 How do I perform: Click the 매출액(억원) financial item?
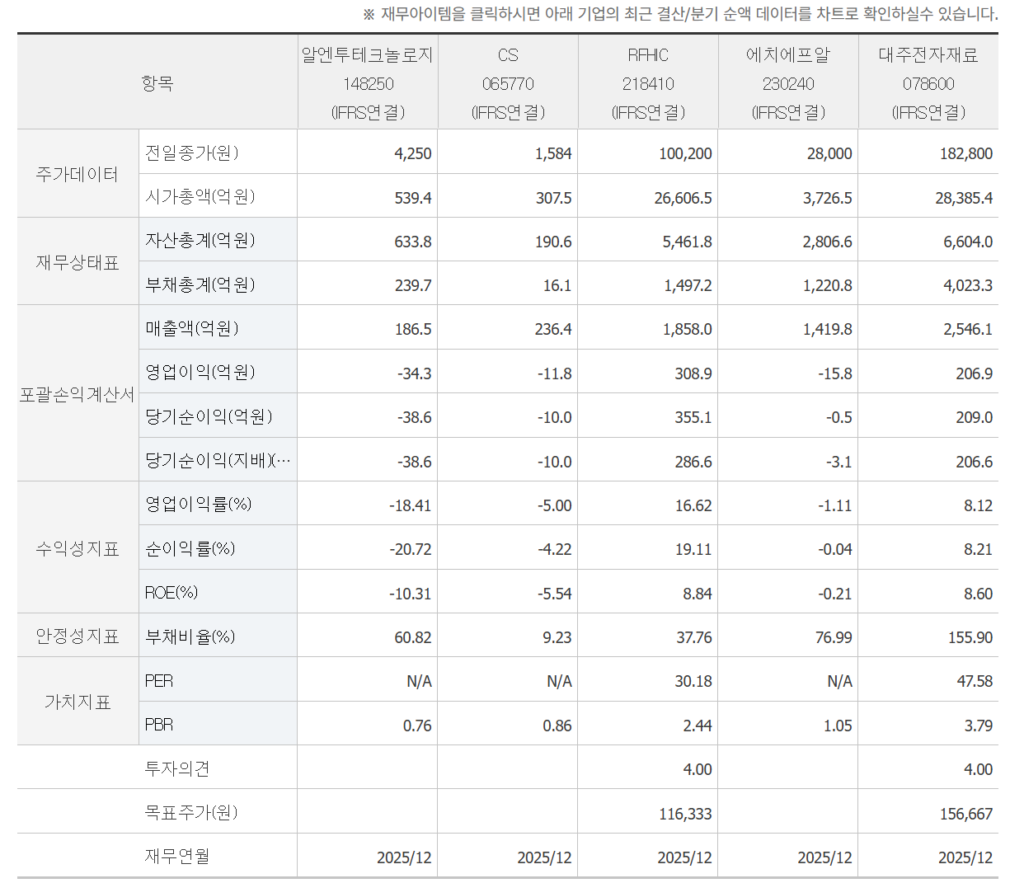tap(191, 328)
